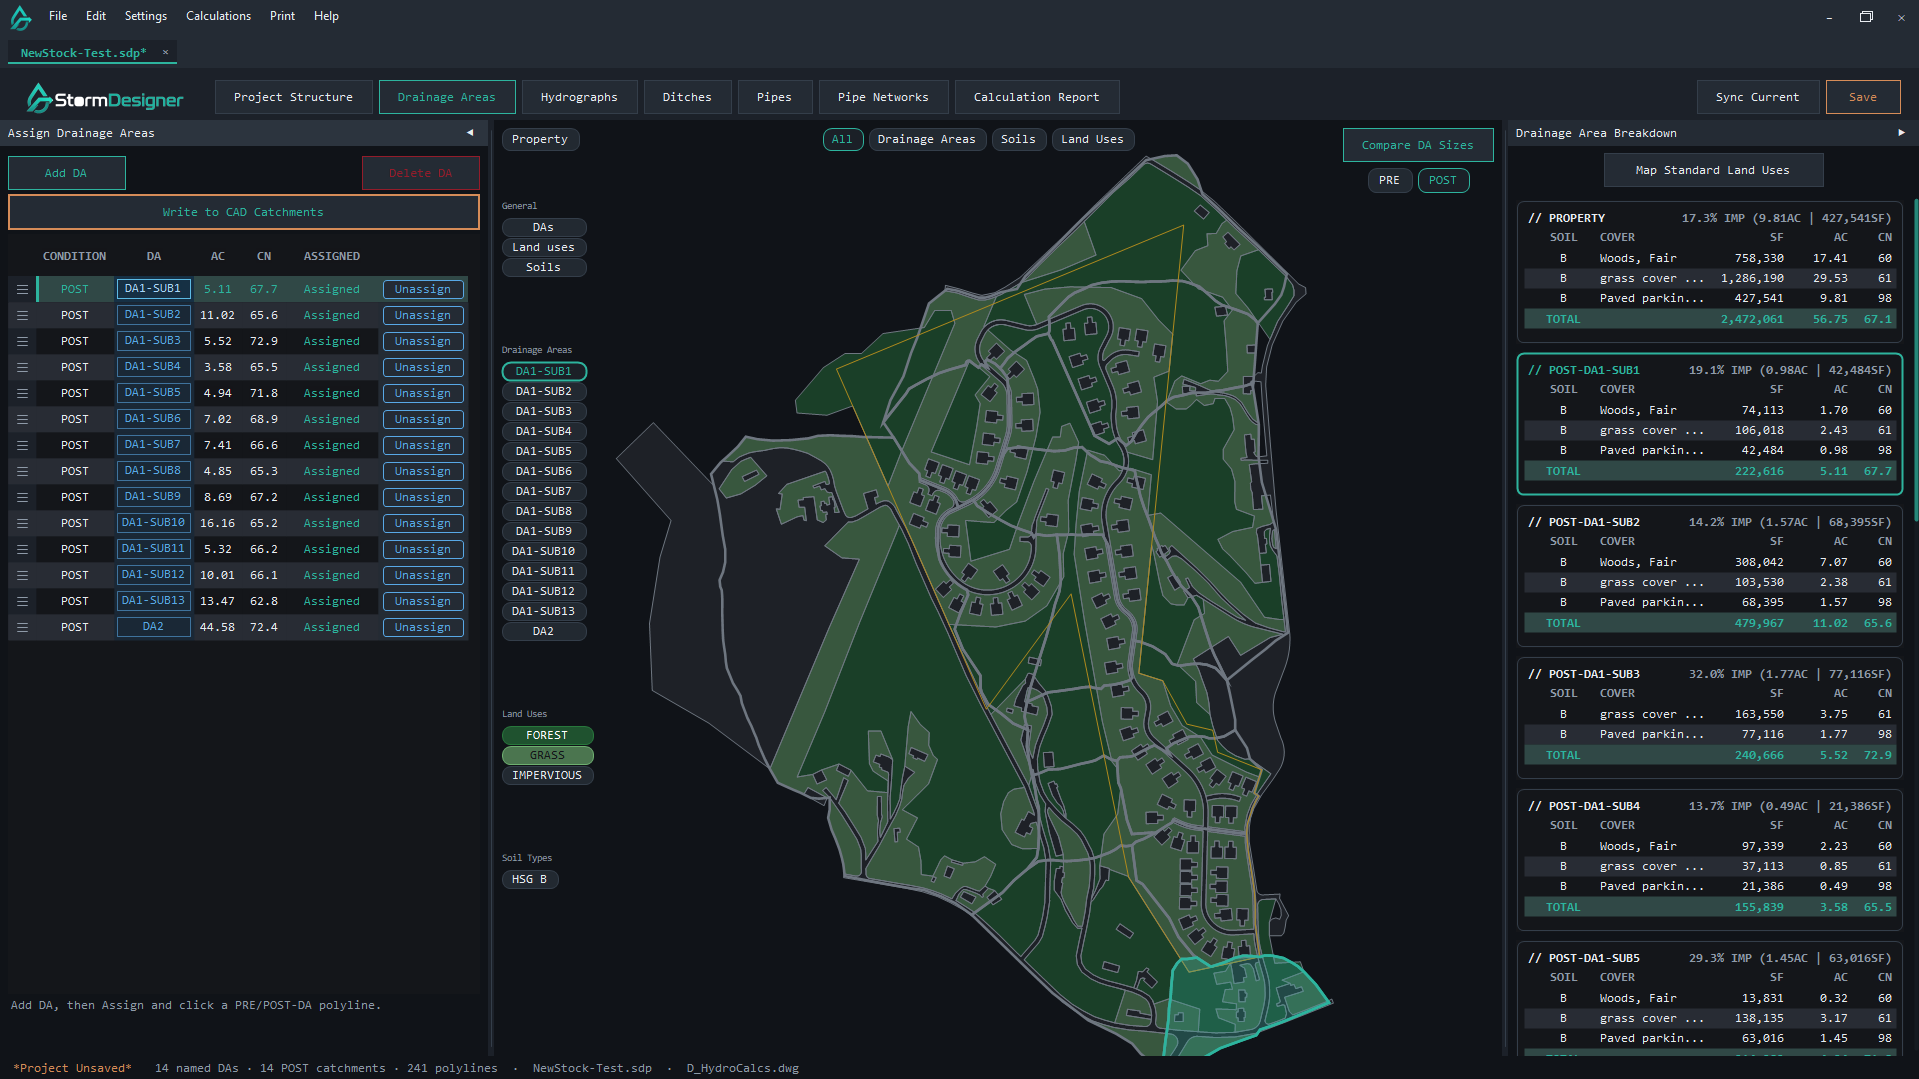The image size is (1919, 1079).
Task: Click the drag handle for DA1-SUB2 row
Action: [x=22, y=315]
